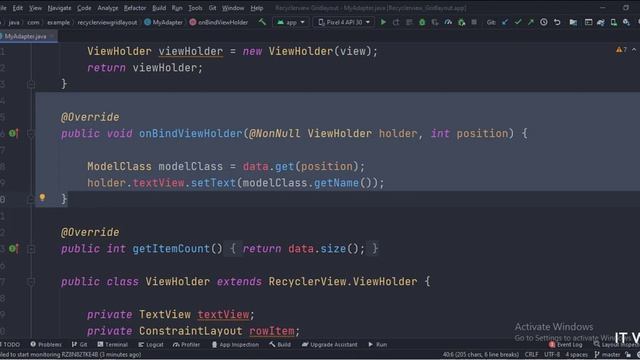Open the Problems tool window
Viewport: 640px width, 360px height.
[46, 344]
